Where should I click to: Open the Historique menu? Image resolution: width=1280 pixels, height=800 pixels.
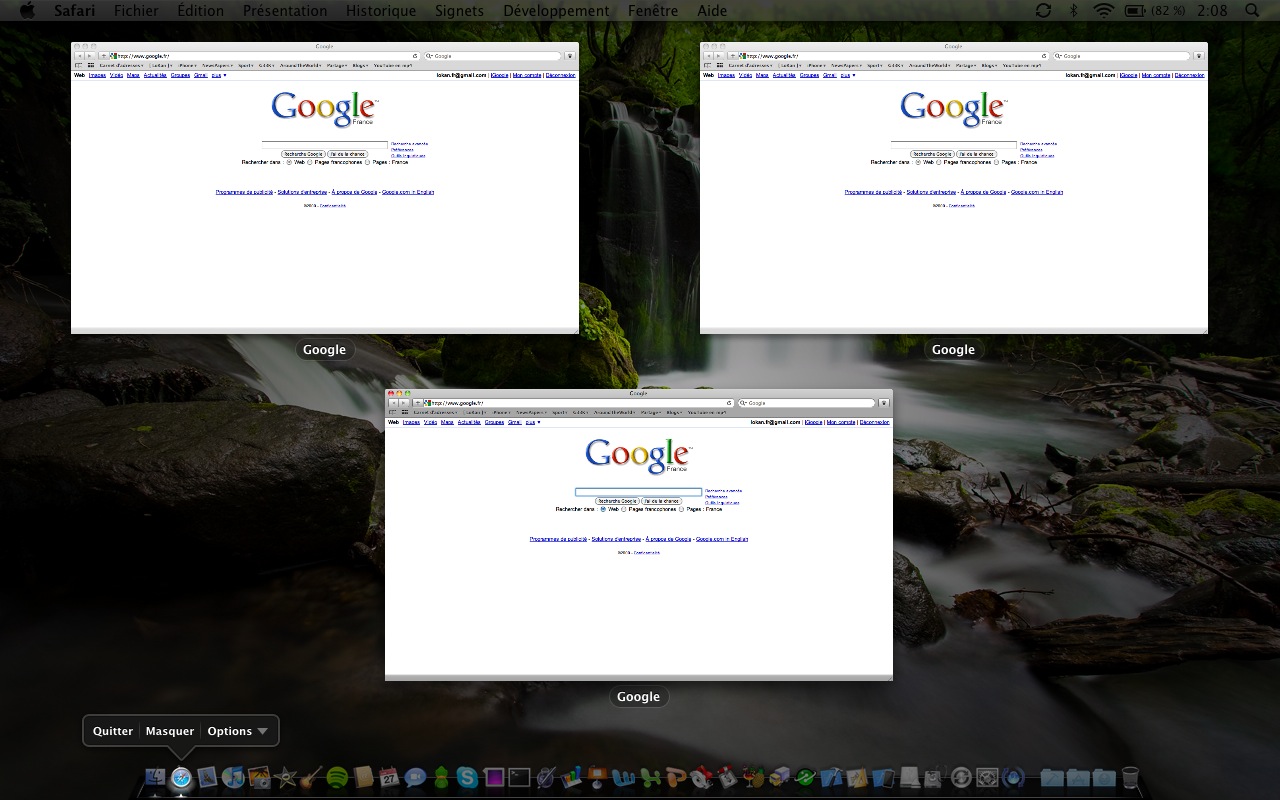381,11
